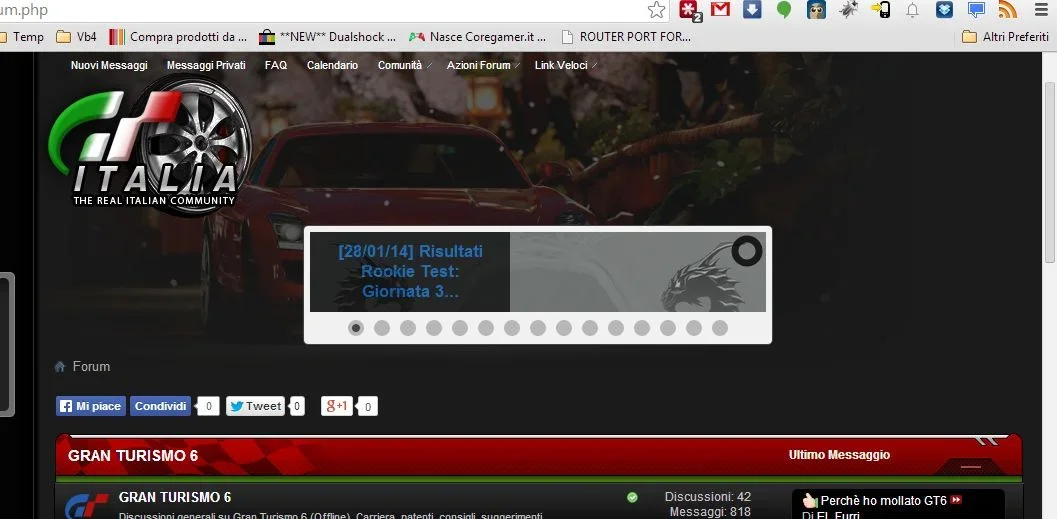Click the Google +1 button

tap(337, 406)
